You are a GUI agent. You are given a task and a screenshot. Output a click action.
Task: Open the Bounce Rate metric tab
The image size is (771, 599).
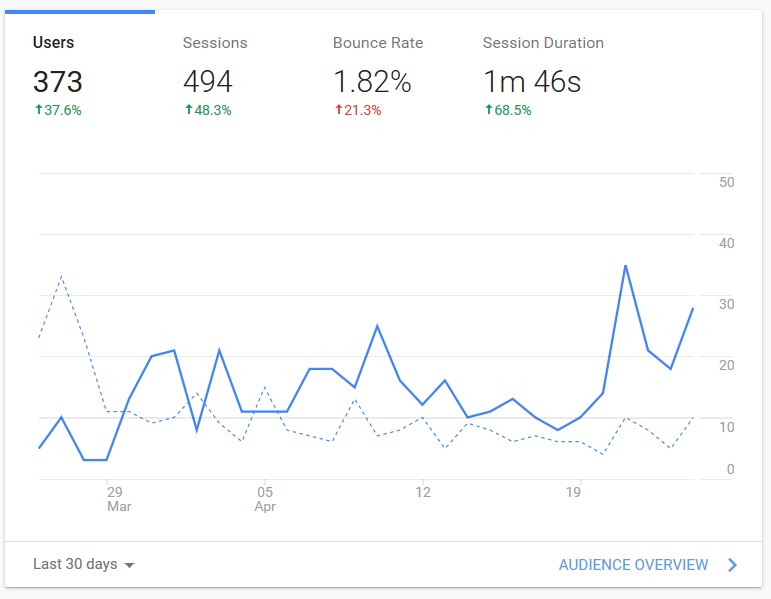(378, 43)
